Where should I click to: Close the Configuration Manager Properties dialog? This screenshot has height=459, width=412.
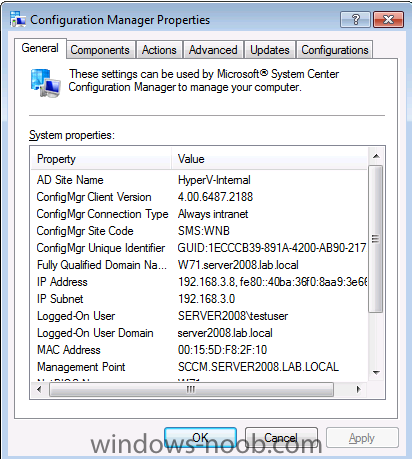[389, 20]
